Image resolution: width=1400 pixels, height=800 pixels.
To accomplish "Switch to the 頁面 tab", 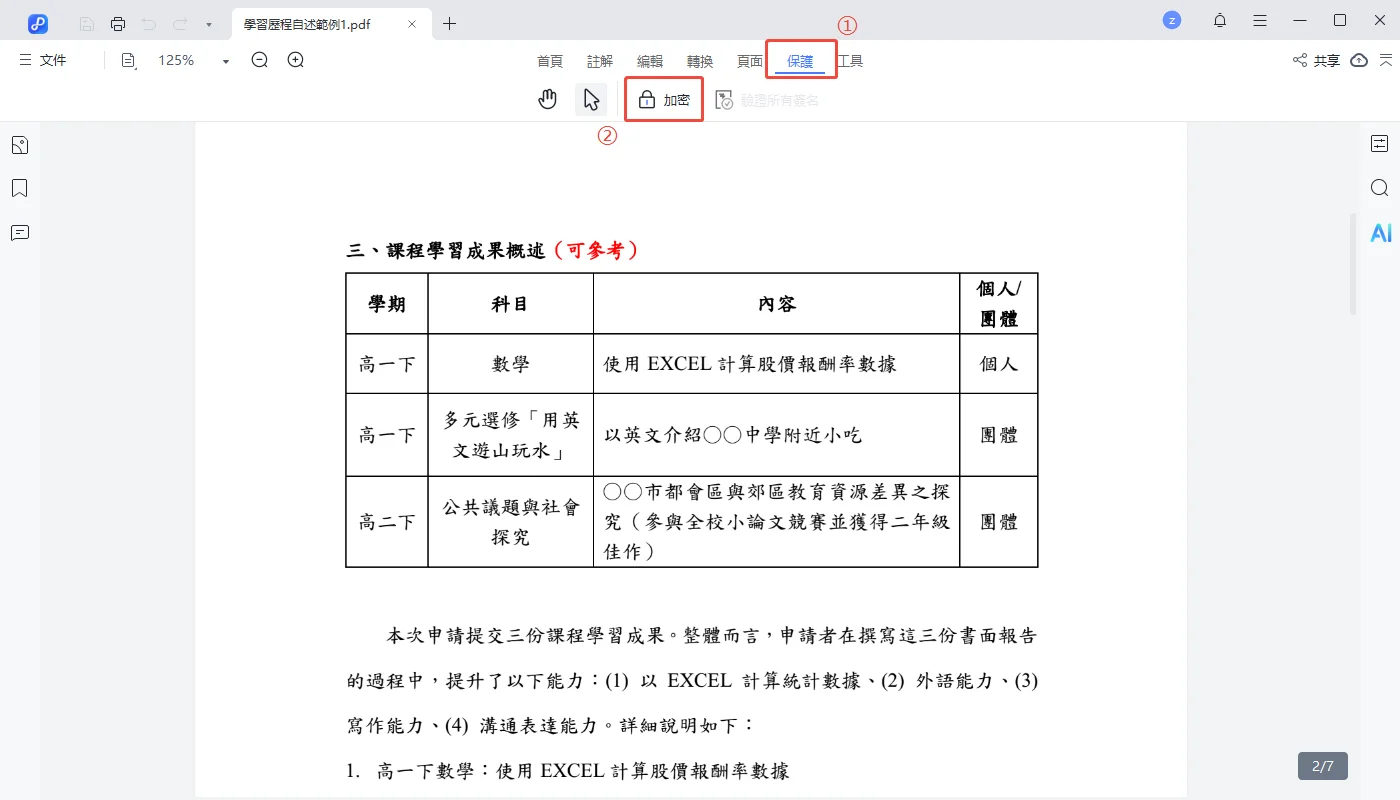I will 750,61.
